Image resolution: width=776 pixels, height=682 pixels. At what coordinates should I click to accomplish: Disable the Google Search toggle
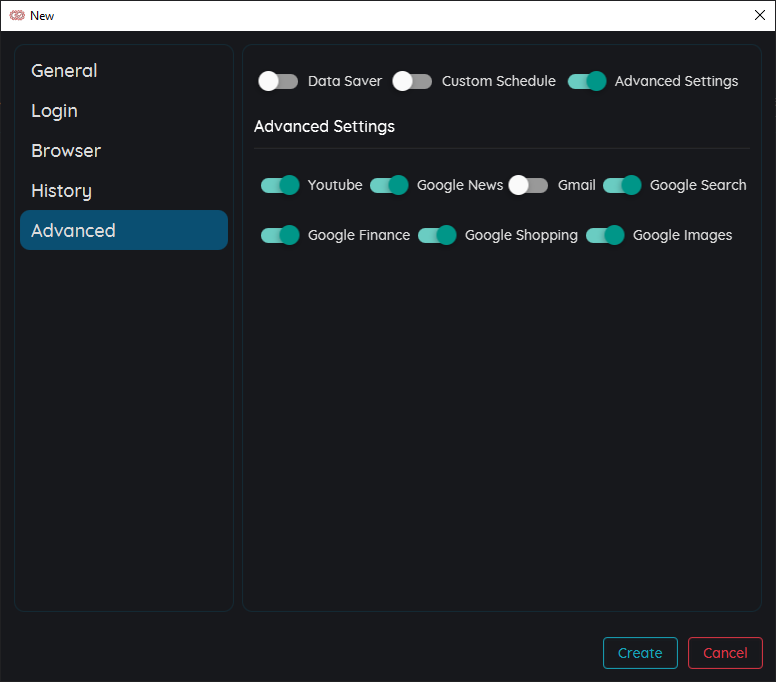pos(622,185)
